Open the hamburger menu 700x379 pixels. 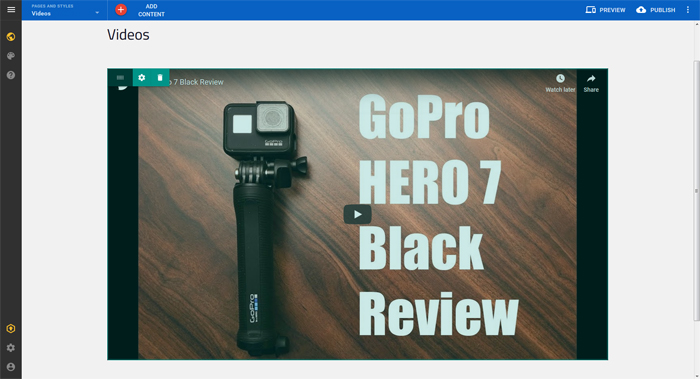[x=11, y=9]
